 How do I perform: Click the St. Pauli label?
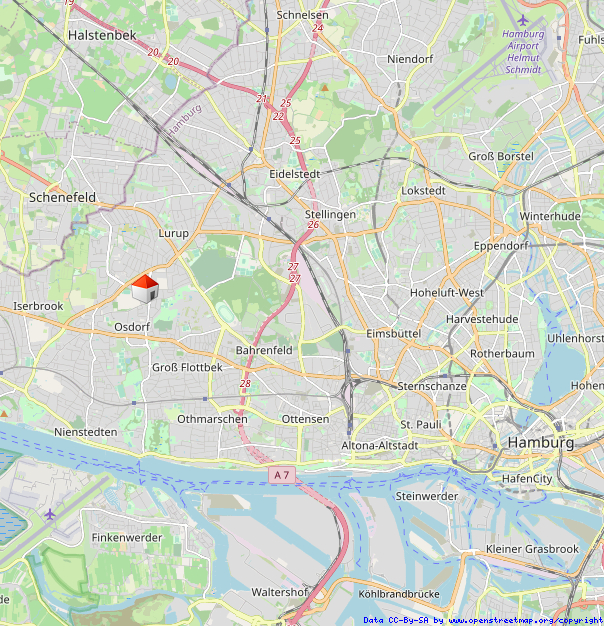pos(421,424)
